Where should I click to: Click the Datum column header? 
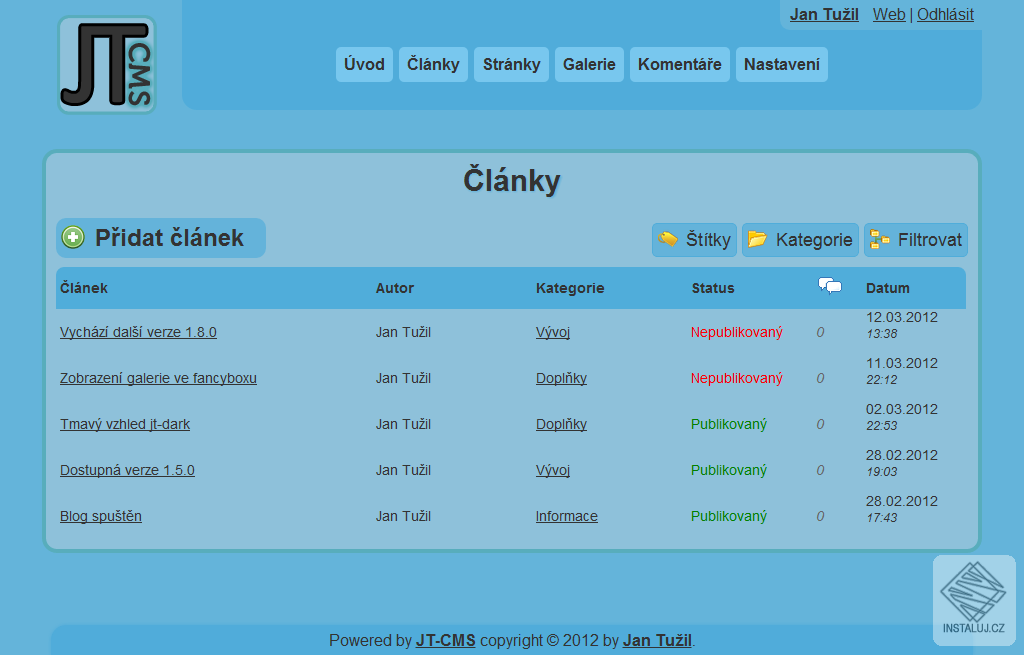(888, 288)
